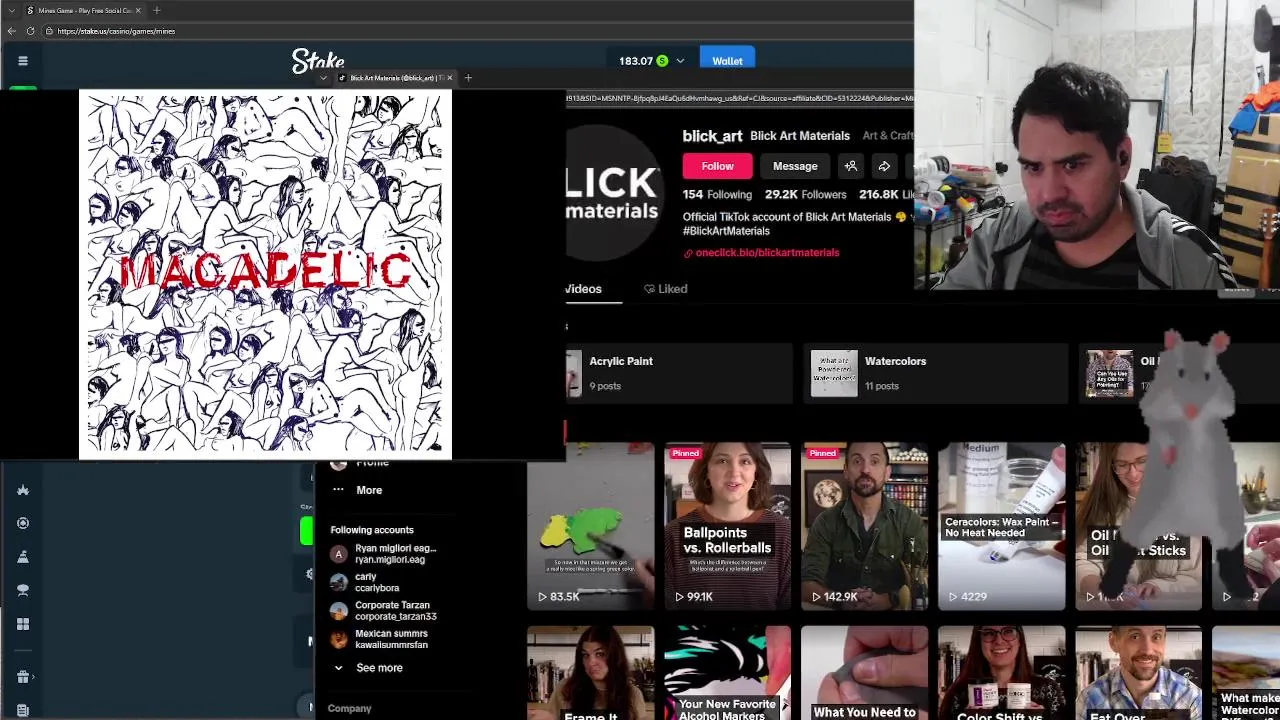The height and width of the screenshot is (720, 1280).
Task: Share the blick_art profile
Action: click(x=884, y=166)
